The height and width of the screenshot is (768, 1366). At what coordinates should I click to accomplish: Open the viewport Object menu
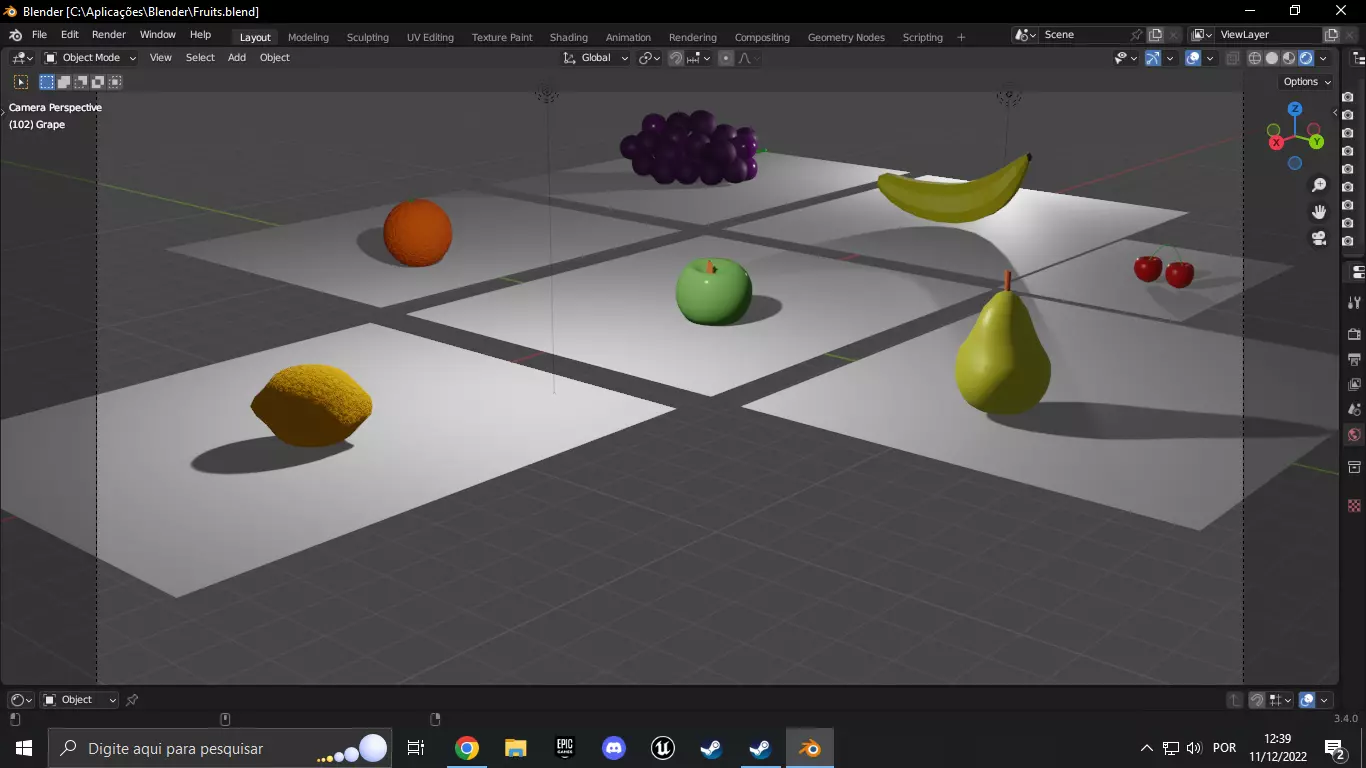[x=275, y=58]
